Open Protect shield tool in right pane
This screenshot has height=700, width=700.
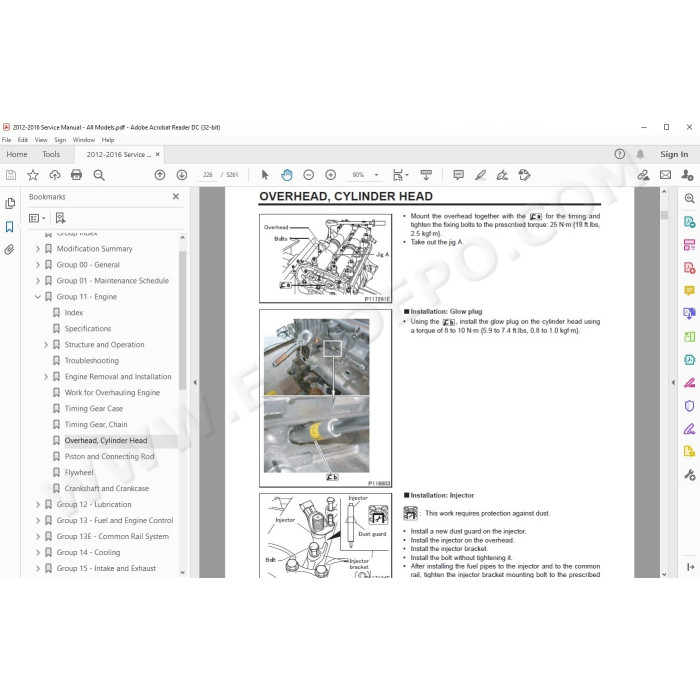pyautogui.click(x=689, y=406)
